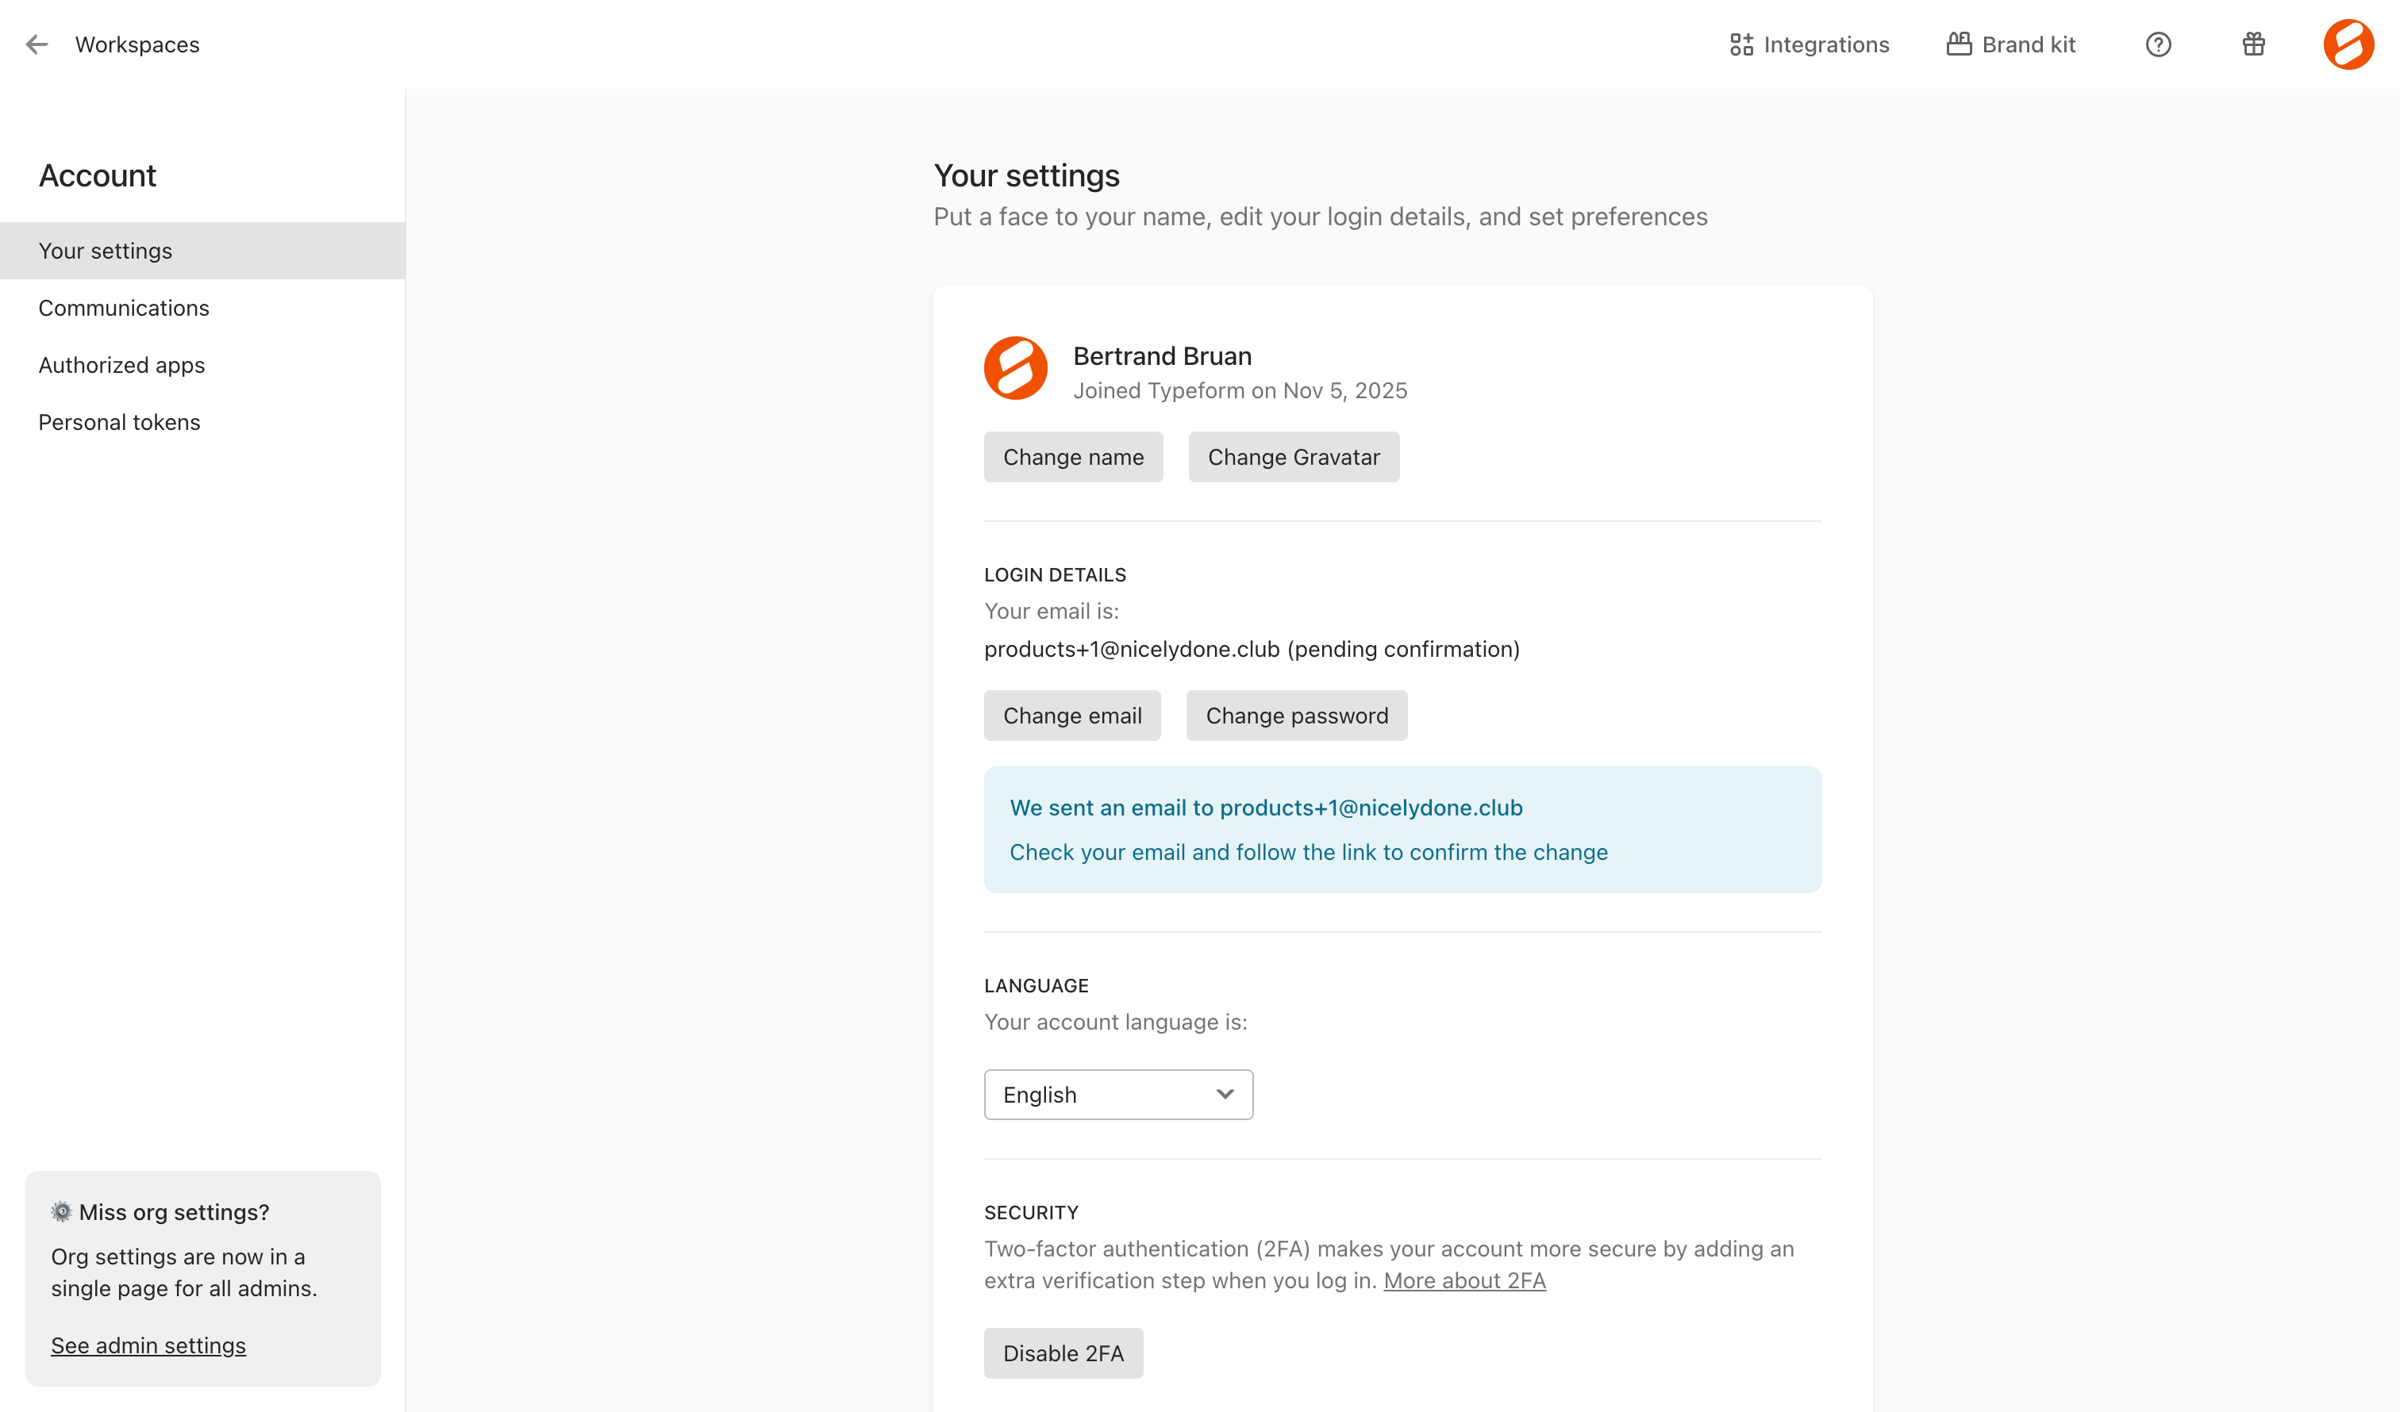Click the Account sidebar heading
Screen dimensions: 2400x1412
tap(97, 175)
